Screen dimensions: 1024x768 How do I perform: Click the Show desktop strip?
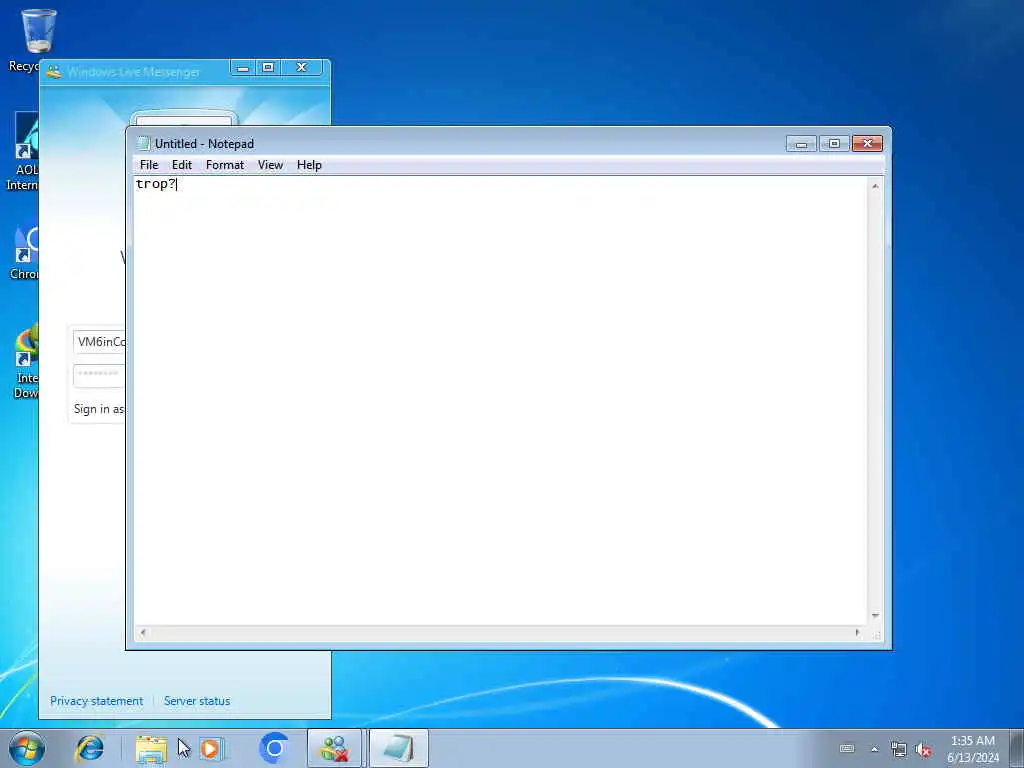[1017, 748]
